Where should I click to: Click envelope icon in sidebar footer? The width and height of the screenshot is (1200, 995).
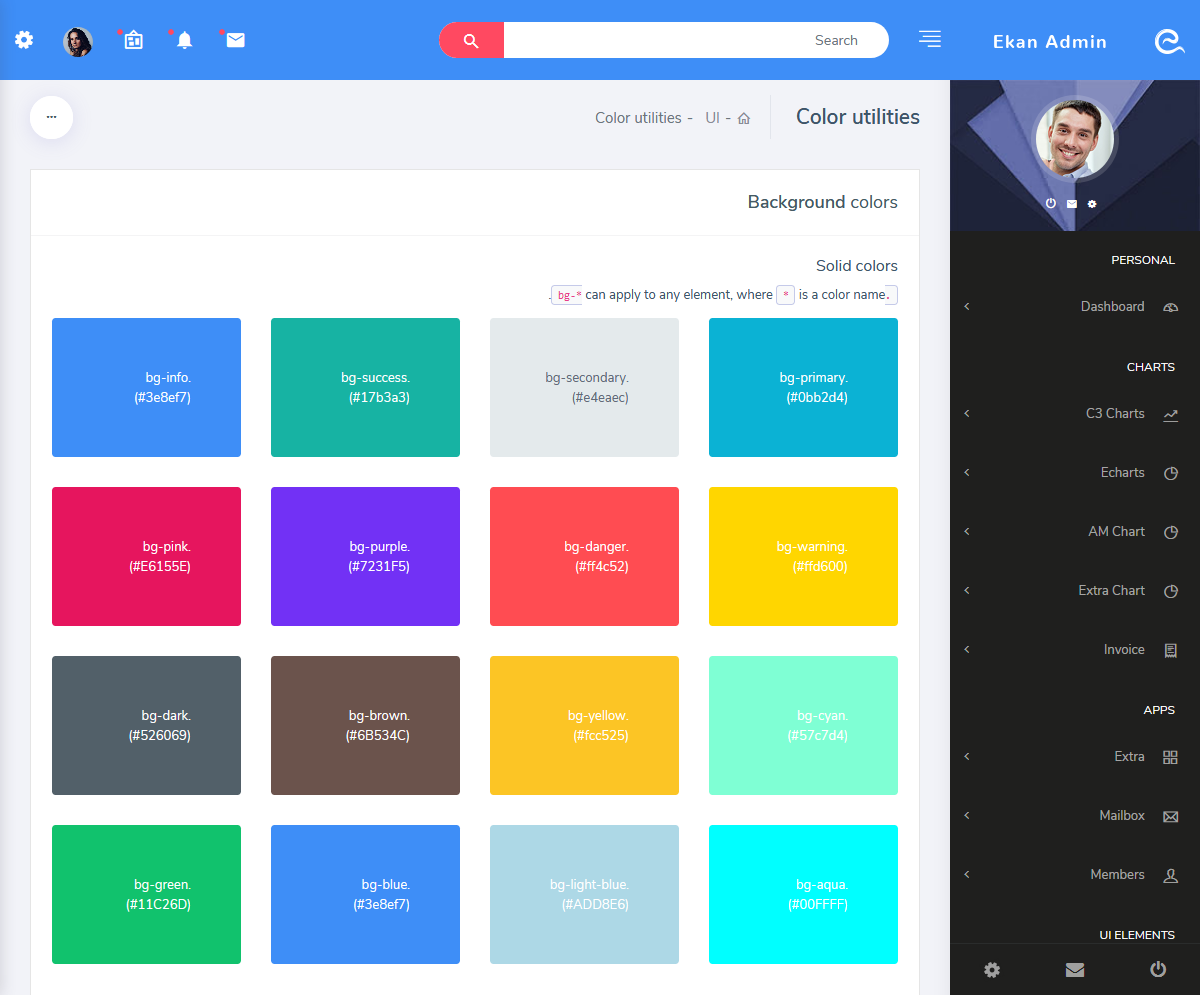click(1075, 969)
